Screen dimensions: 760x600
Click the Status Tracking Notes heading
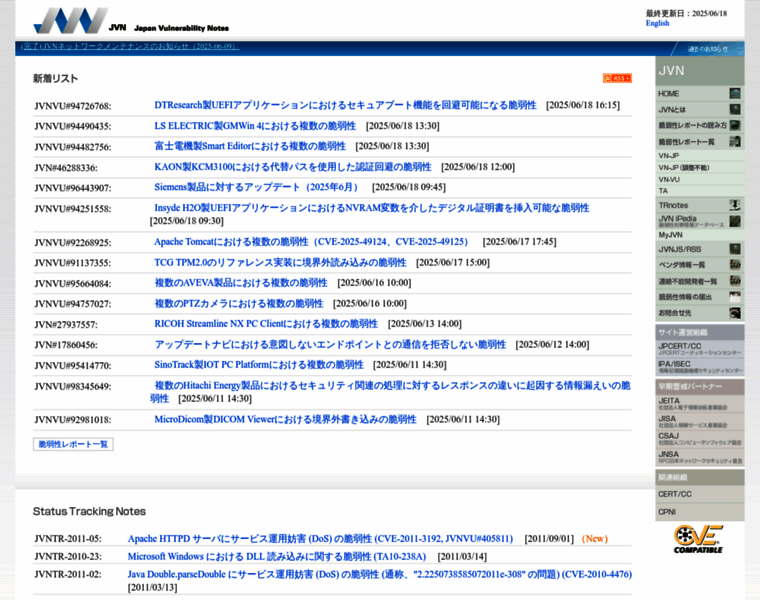point(89,511)
